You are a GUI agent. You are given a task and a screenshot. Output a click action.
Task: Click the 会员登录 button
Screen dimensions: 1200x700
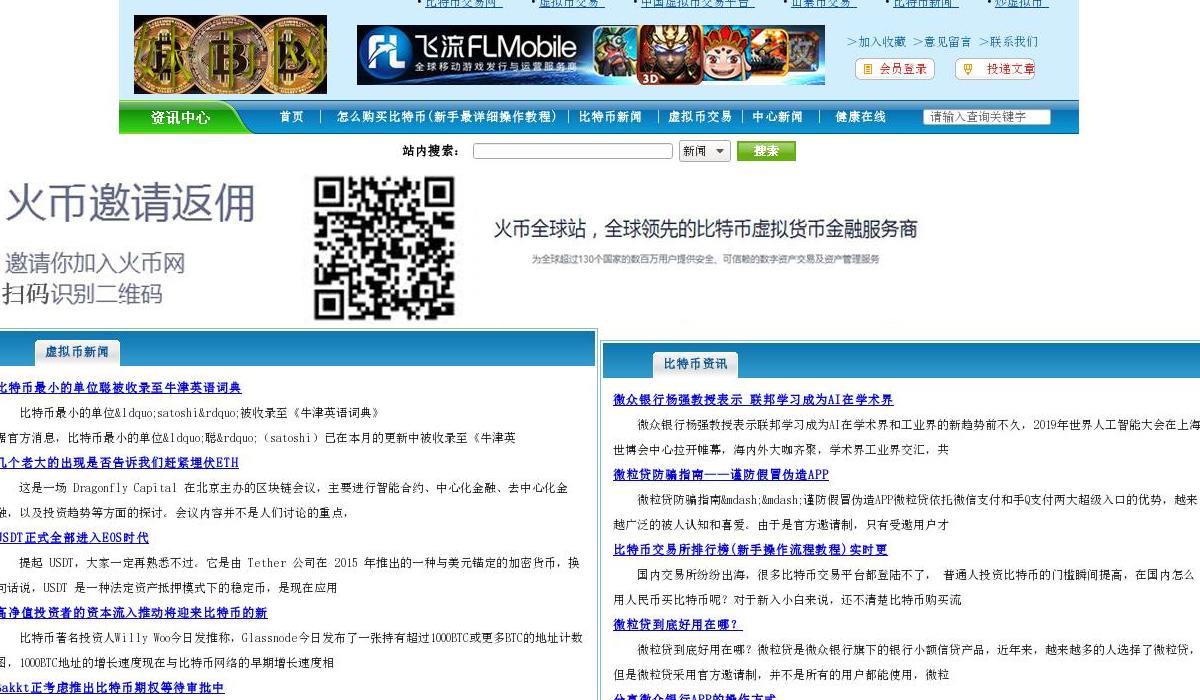point(895,69)
